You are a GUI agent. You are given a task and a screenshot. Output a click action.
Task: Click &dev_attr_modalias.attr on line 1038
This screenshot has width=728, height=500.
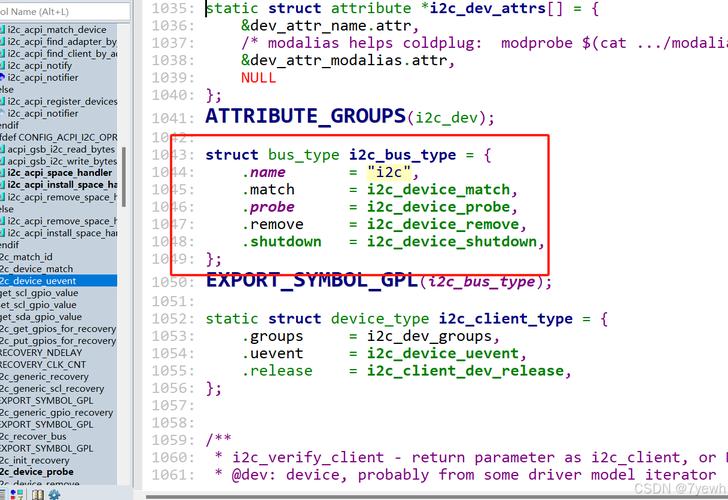[x=344, y=60]
